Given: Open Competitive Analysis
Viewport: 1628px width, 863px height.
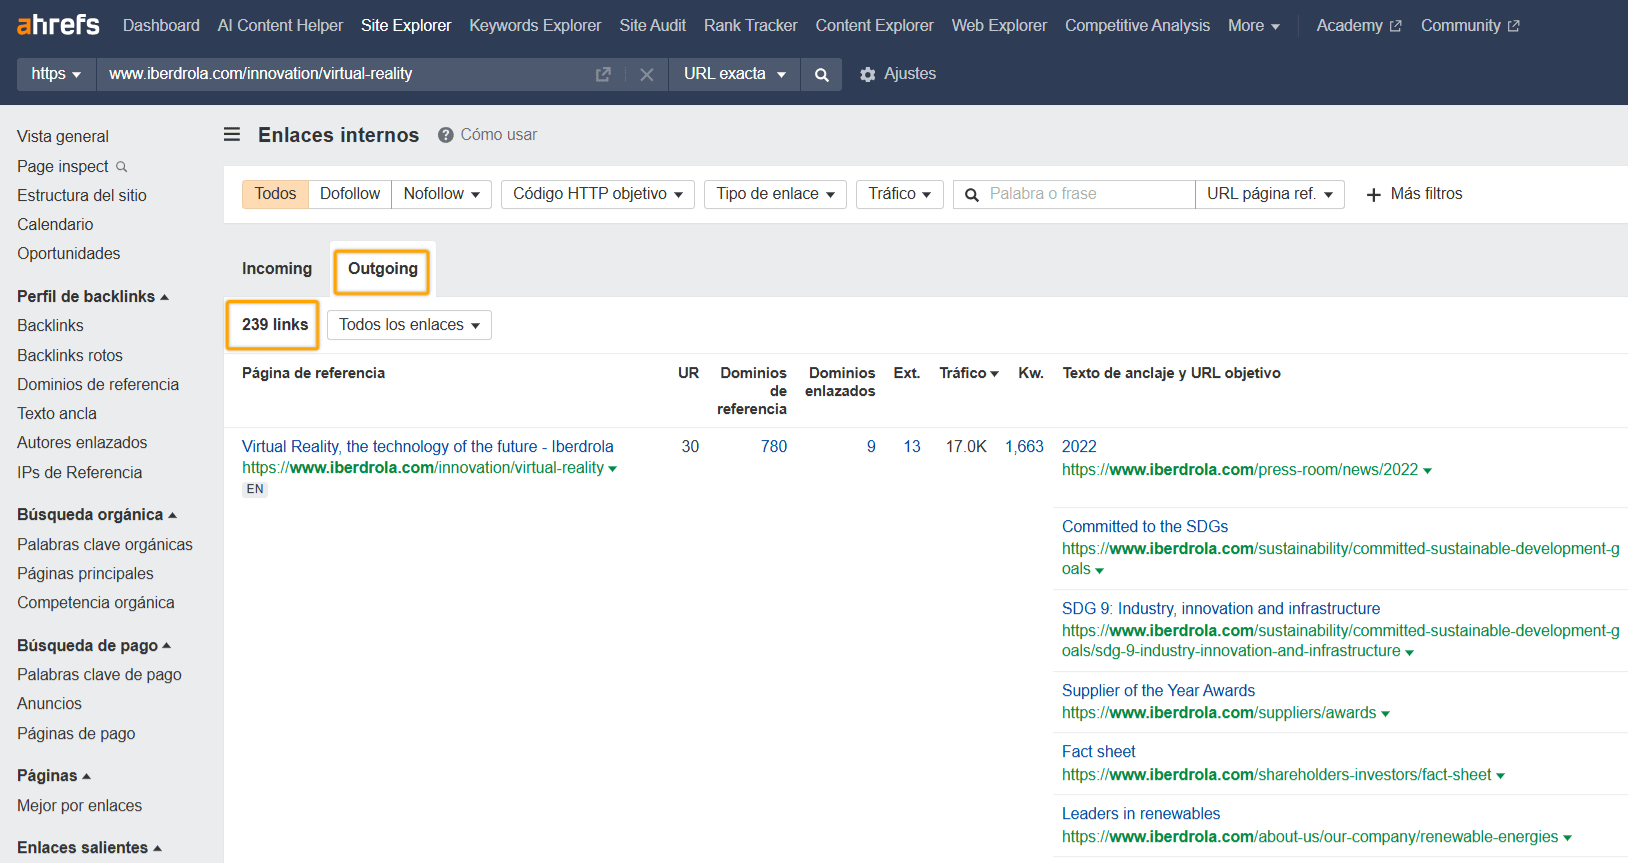Looking at the screenshot, I should (x=1137, y=26).
